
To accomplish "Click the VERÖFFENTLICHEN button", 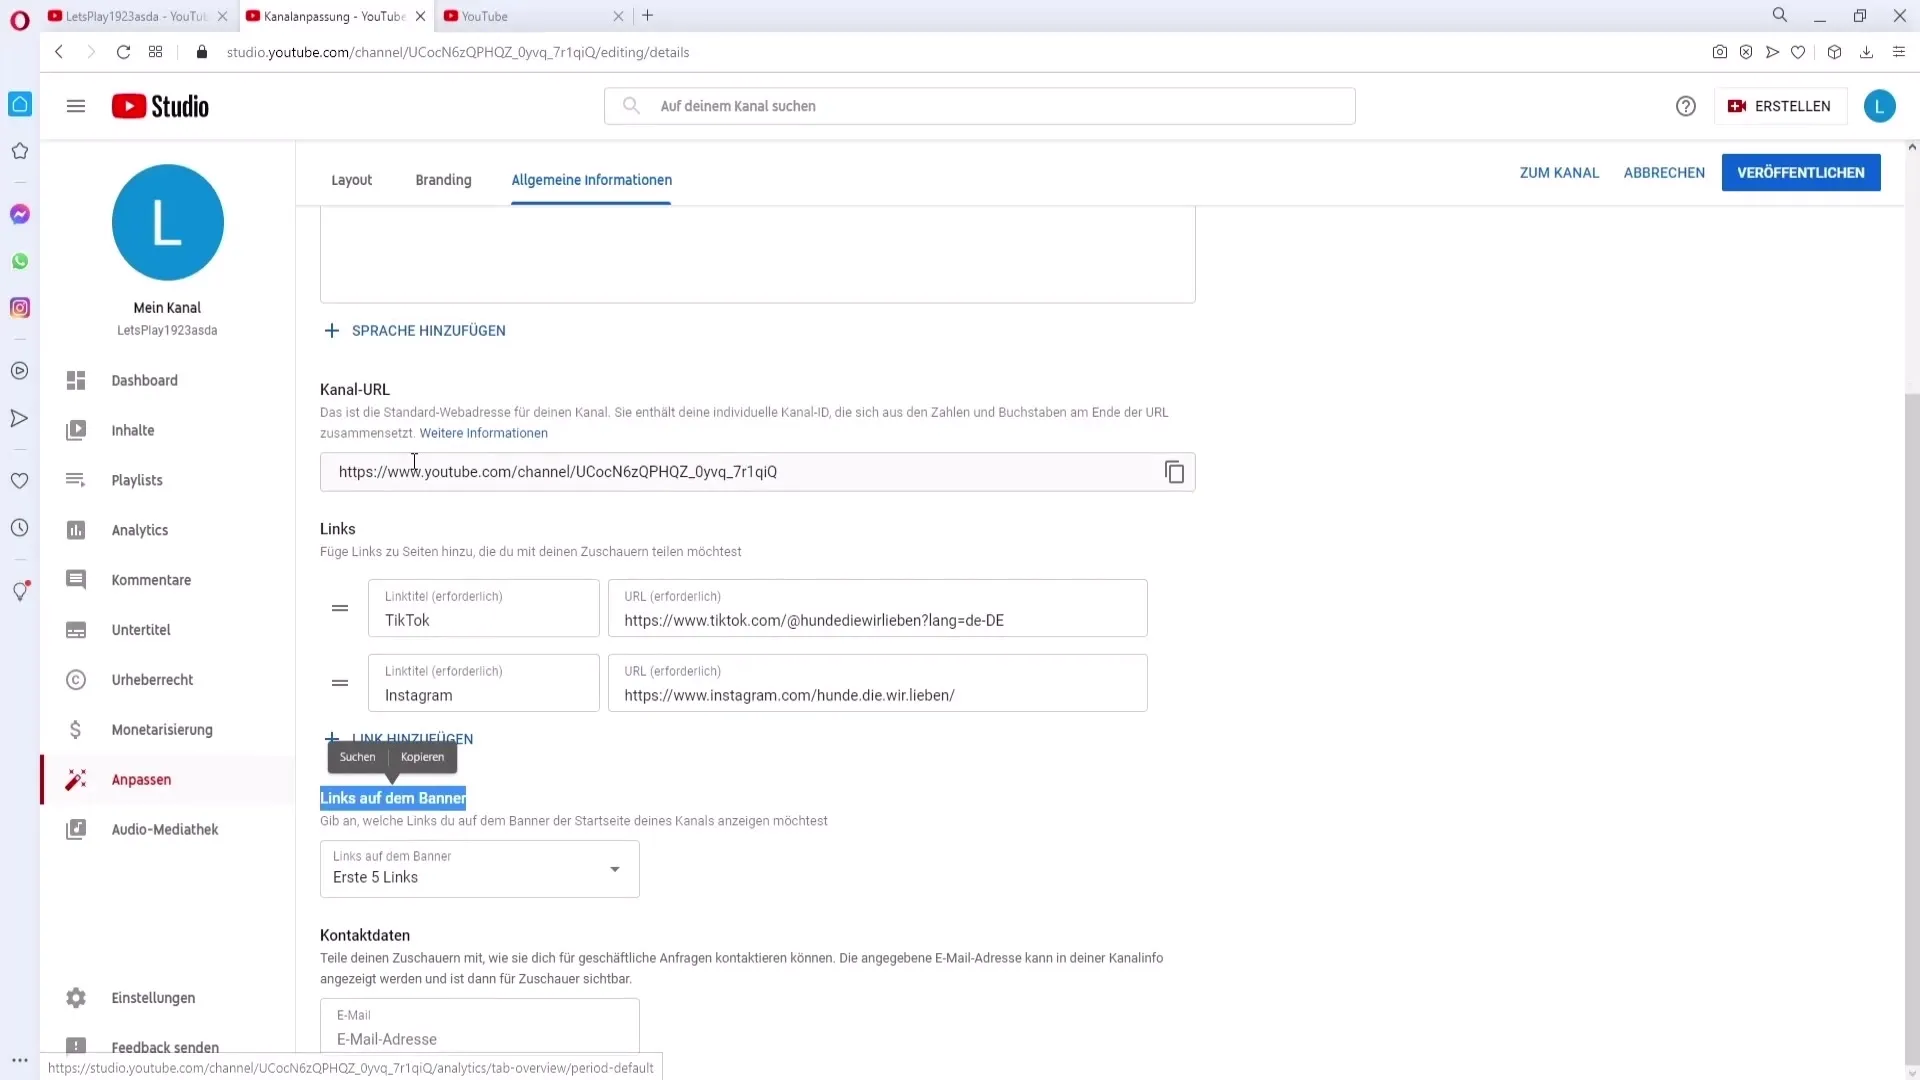I will click(x=1800, y=173).
